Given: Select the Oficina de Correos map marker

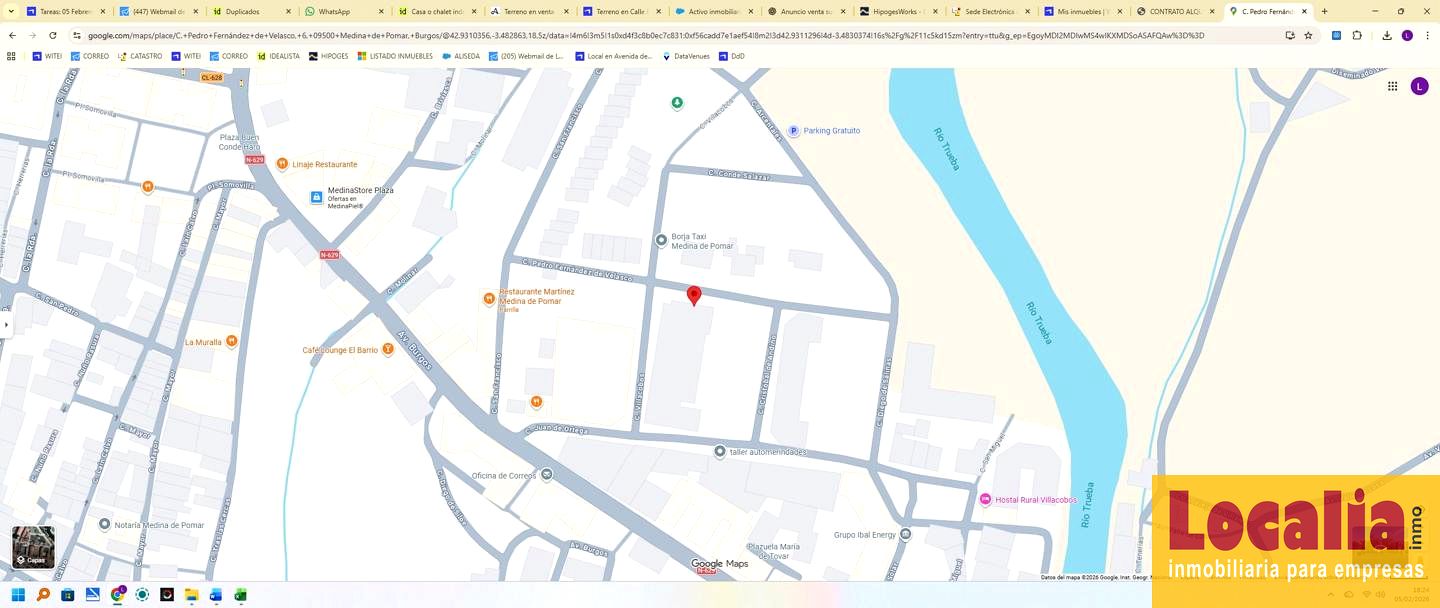Looking at the screenshot, I should [x=546, y=474].
